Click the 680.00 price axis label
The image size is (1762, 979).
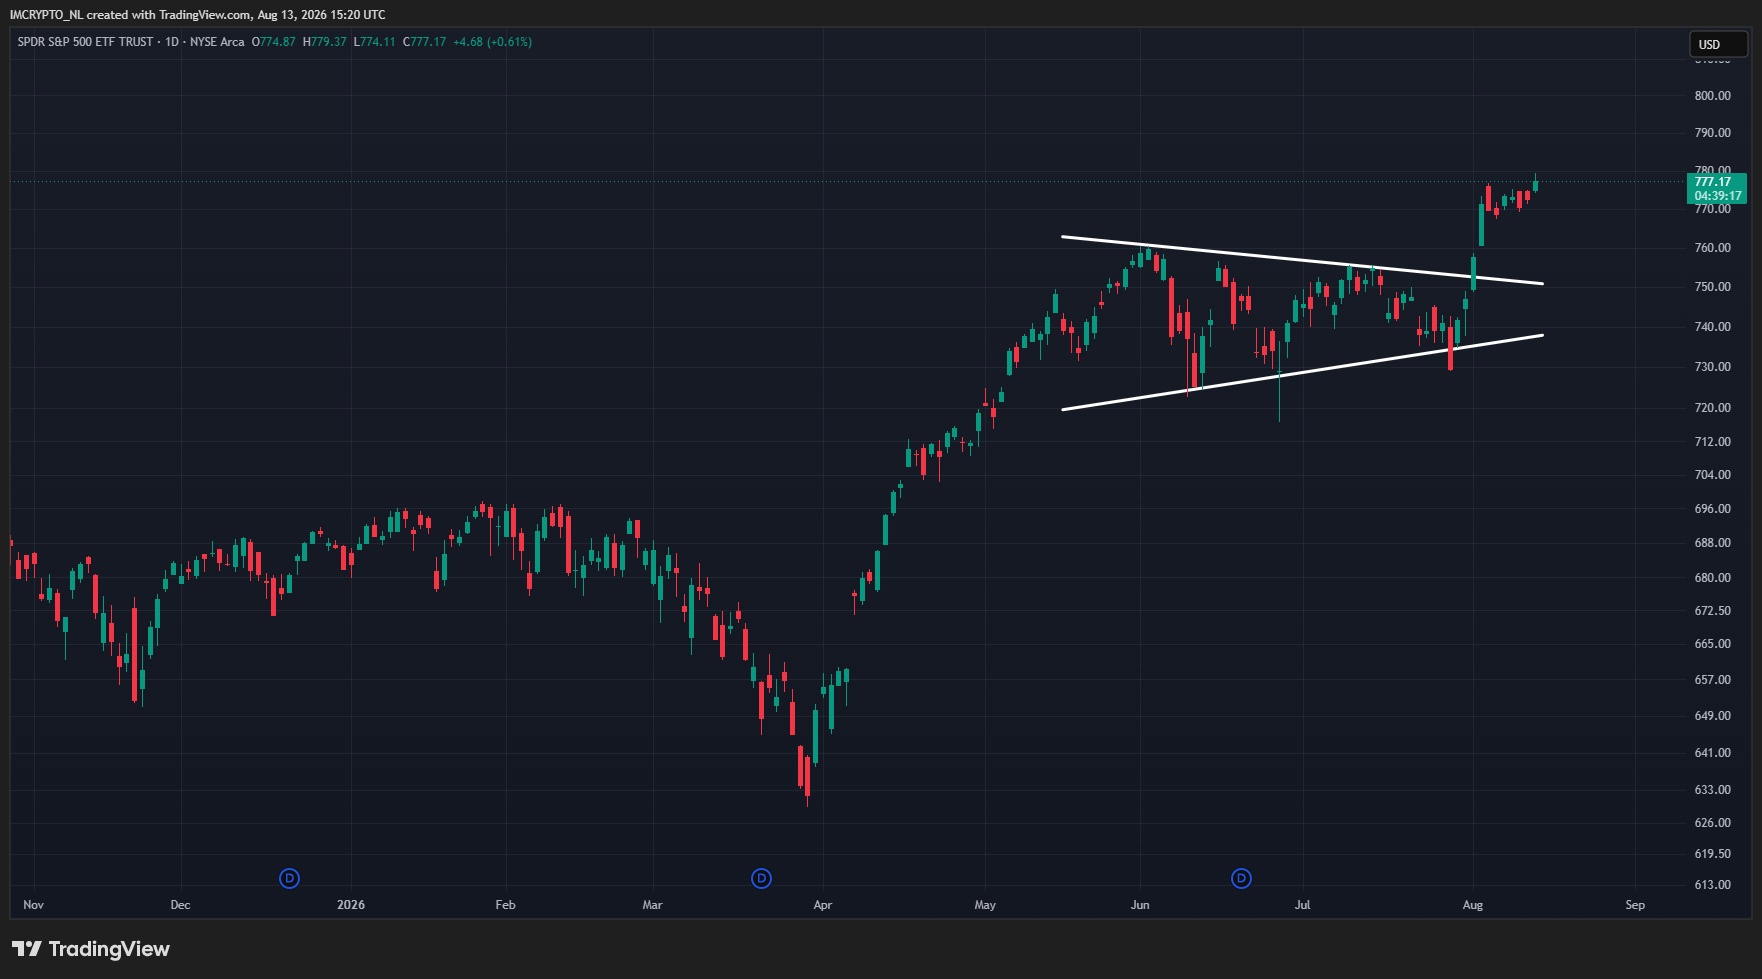tap(1713, 578)
